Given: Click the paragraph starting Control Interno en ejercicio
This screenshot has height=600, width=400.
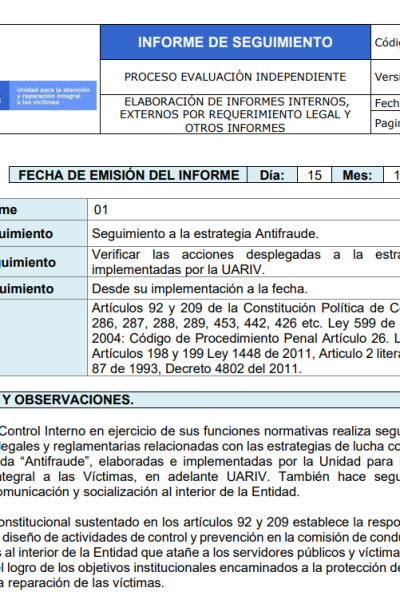Looking at the screenshot, I should tap(200, 461).
